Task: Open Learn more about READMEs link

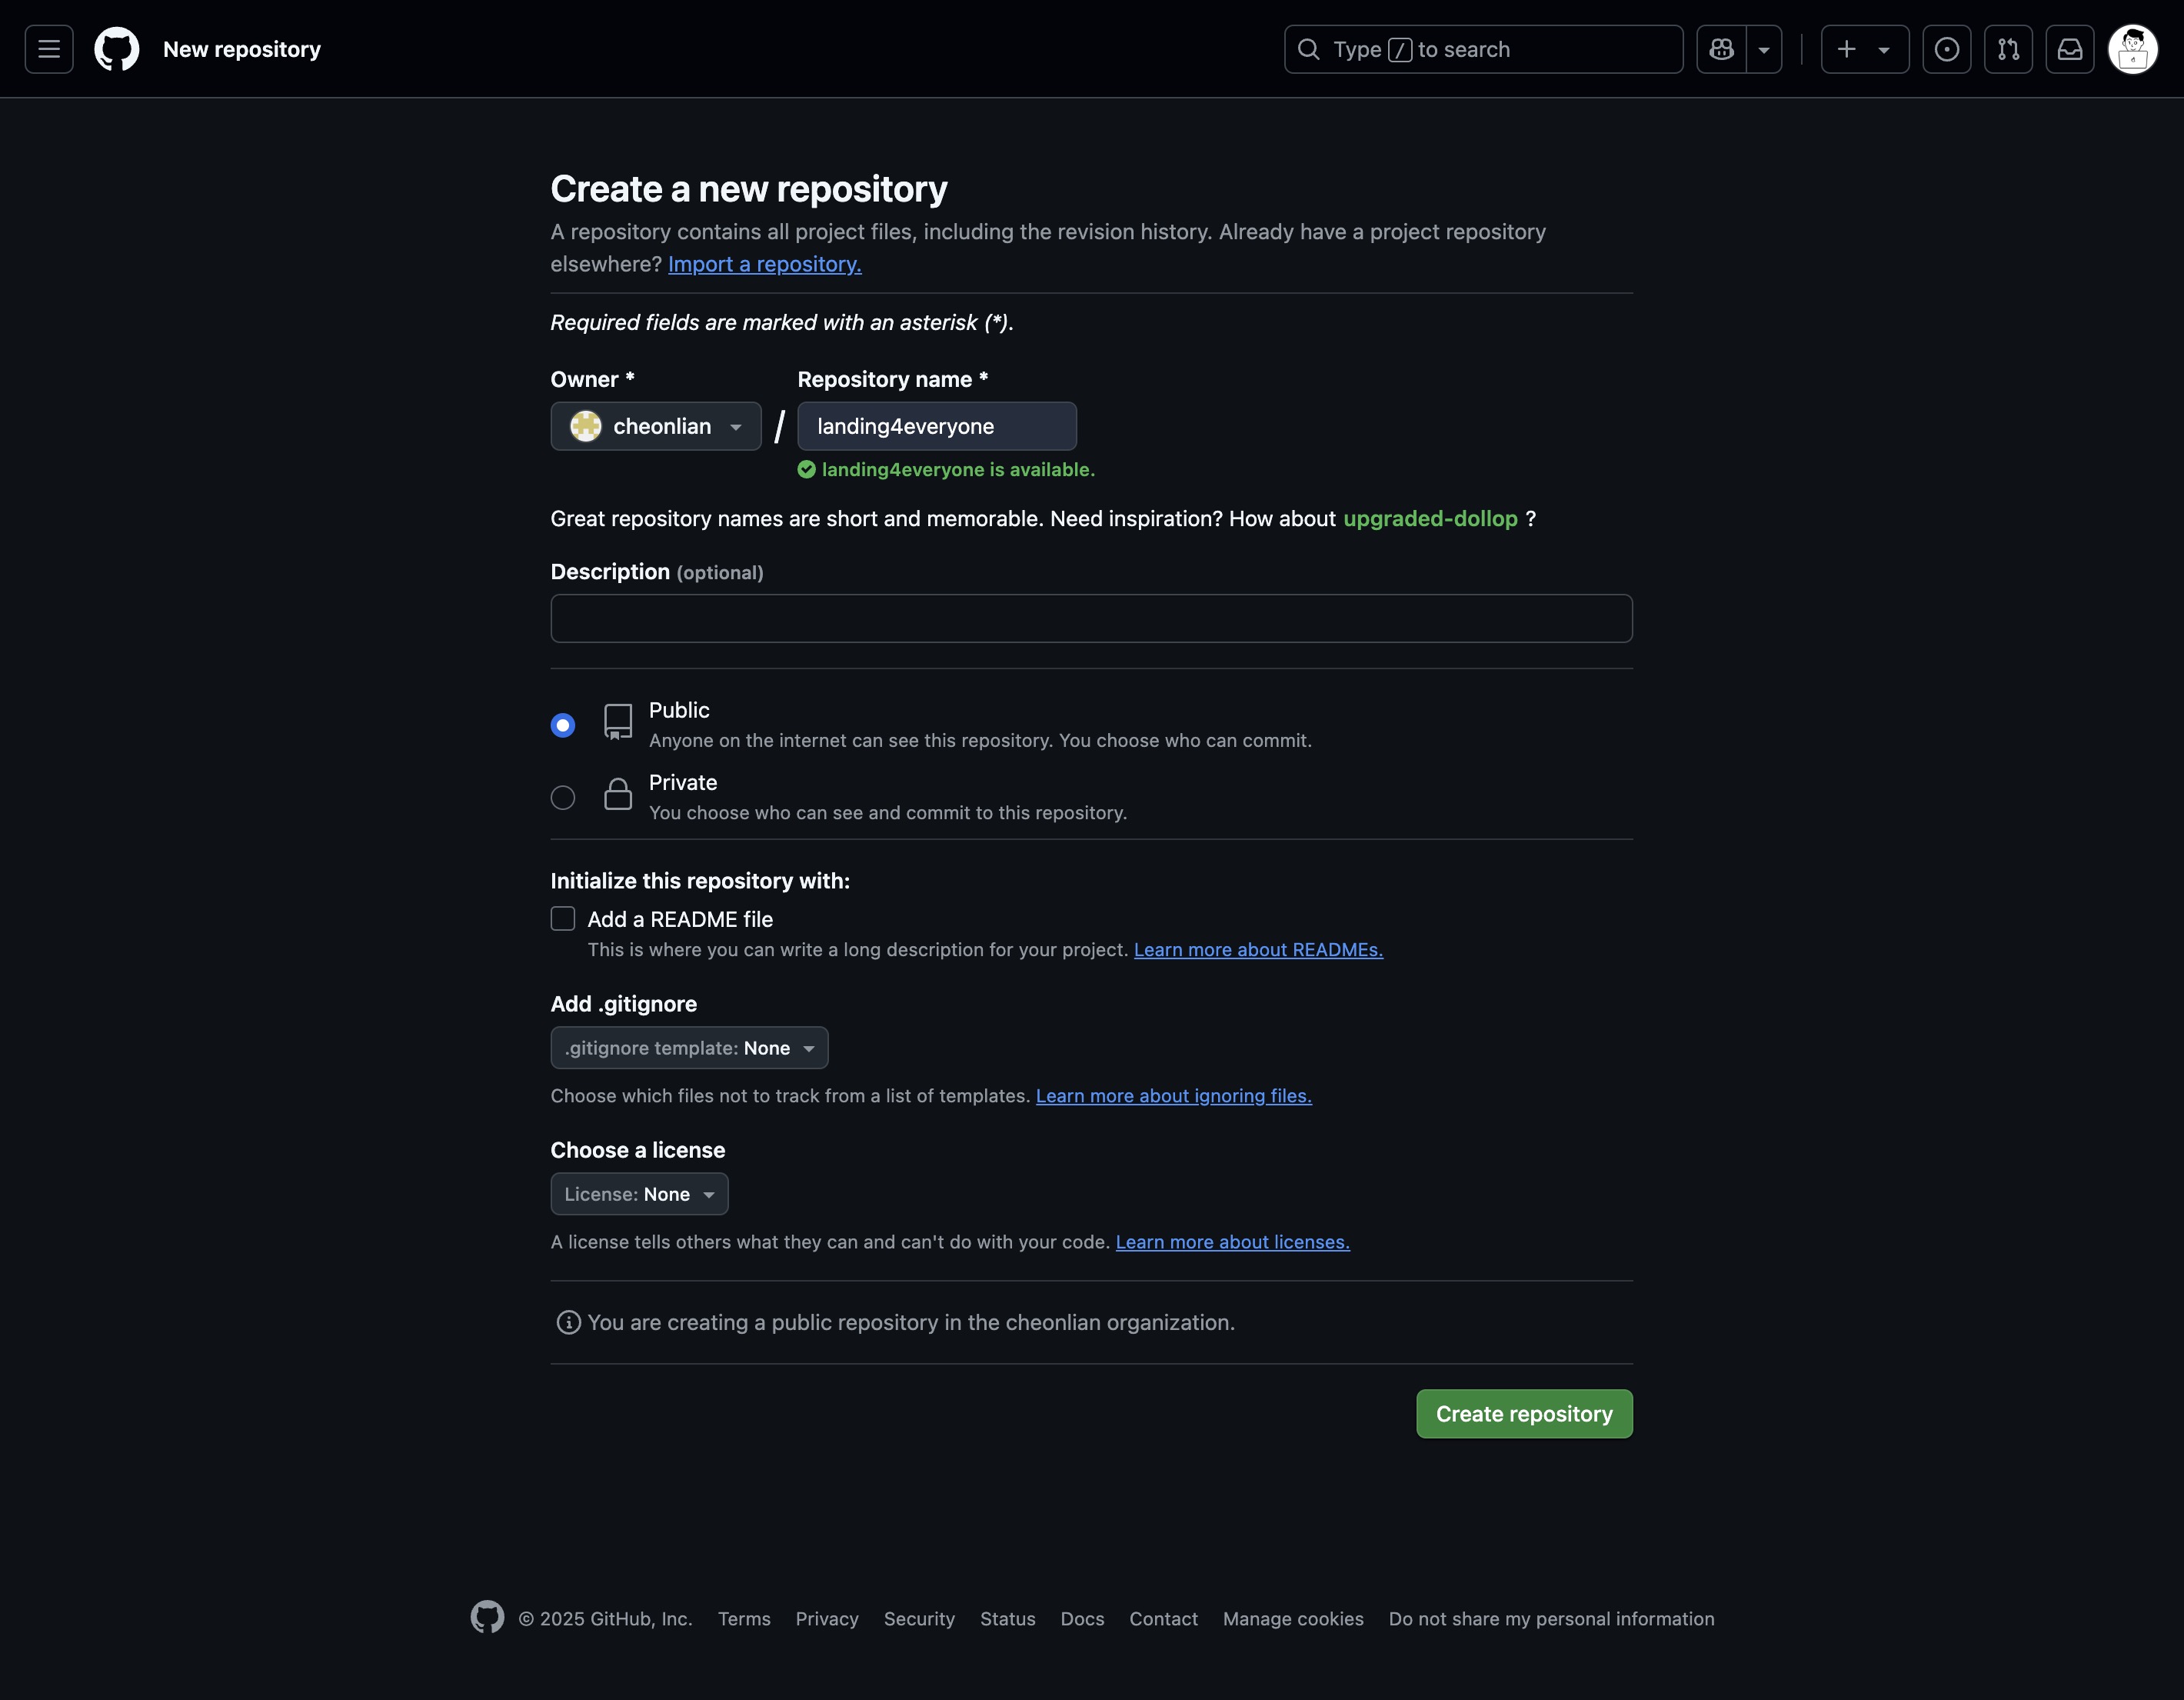Action: click(1258, 949)
